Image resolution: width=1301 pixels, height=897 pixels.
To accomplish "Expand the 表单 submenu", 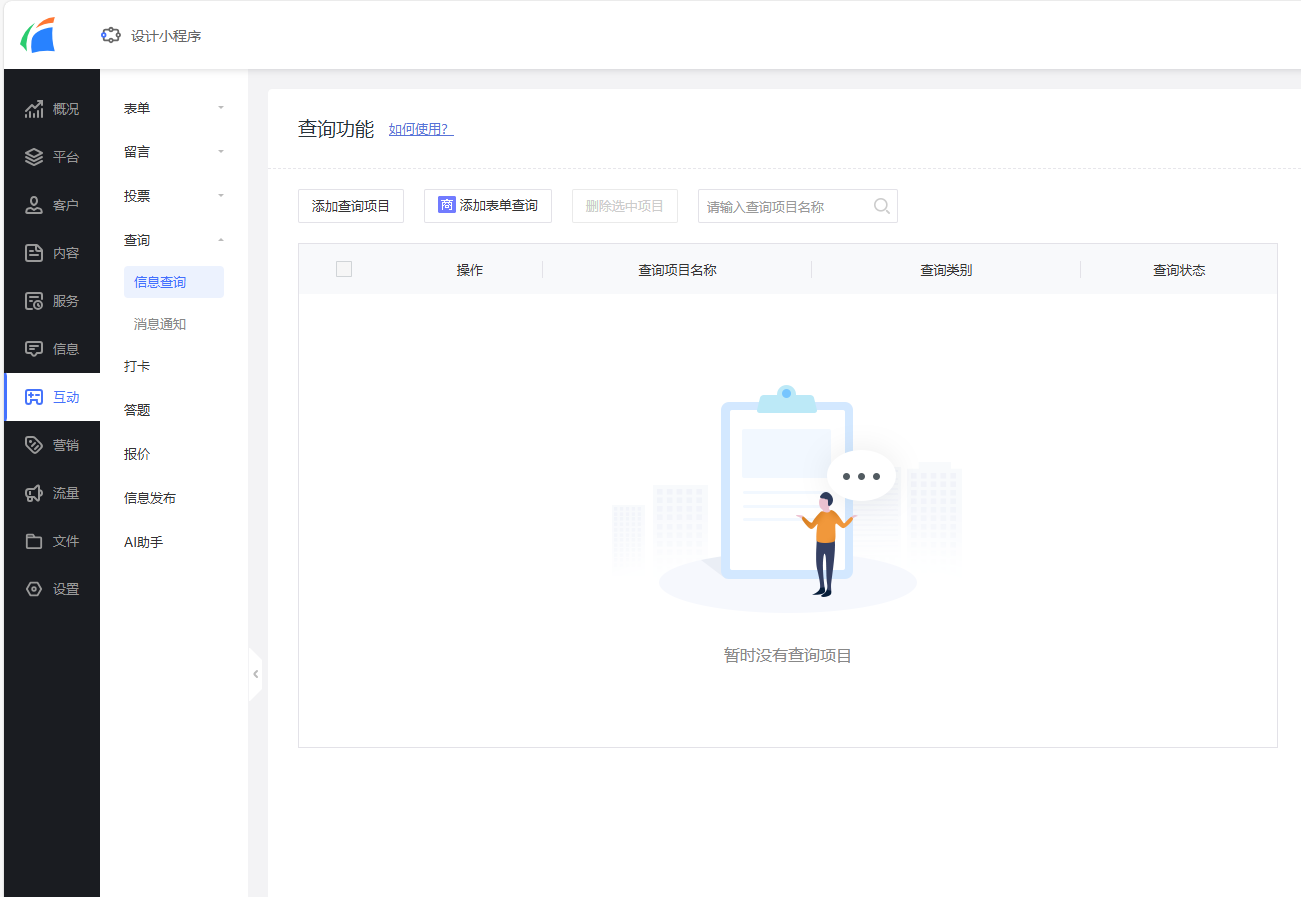I will tap(221, 108).
